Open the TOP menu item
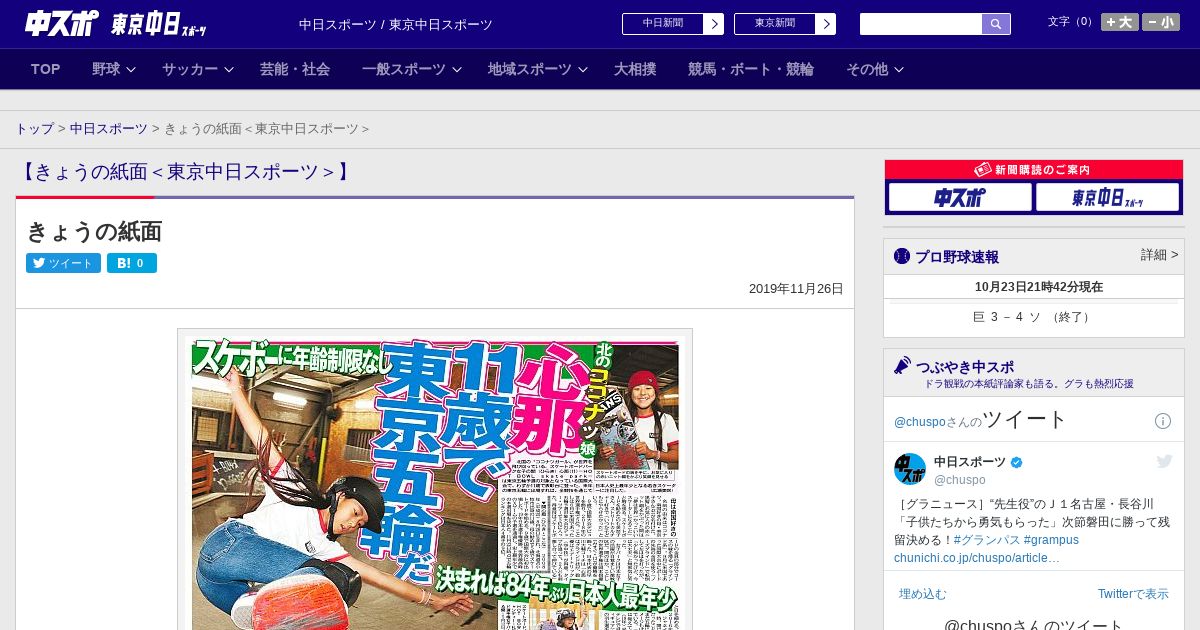This screenshot has width=1200, height=630. coord(46,69)
